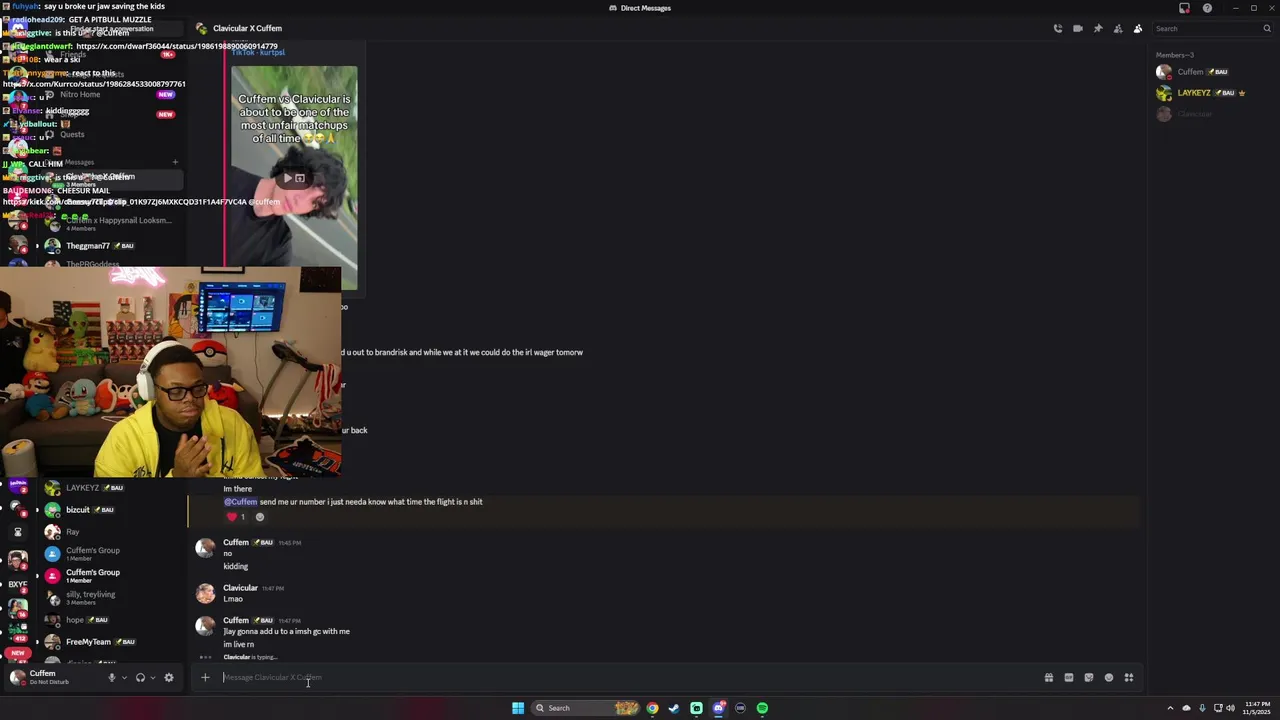Open the Help question mark icon
The image size is (1280, 720).
[x=1207, y=8]
